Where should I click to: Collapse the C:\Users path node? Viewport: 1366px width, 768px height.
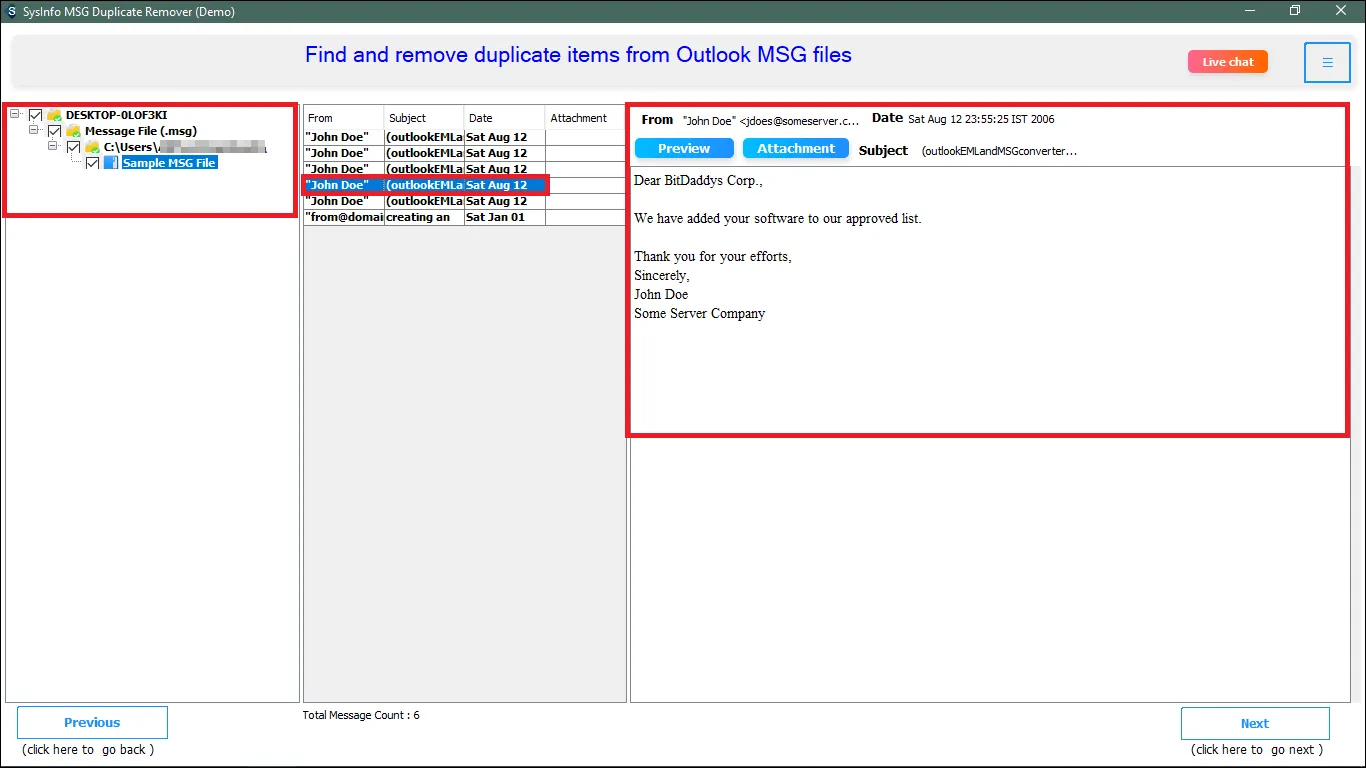(x=53, y=146)
